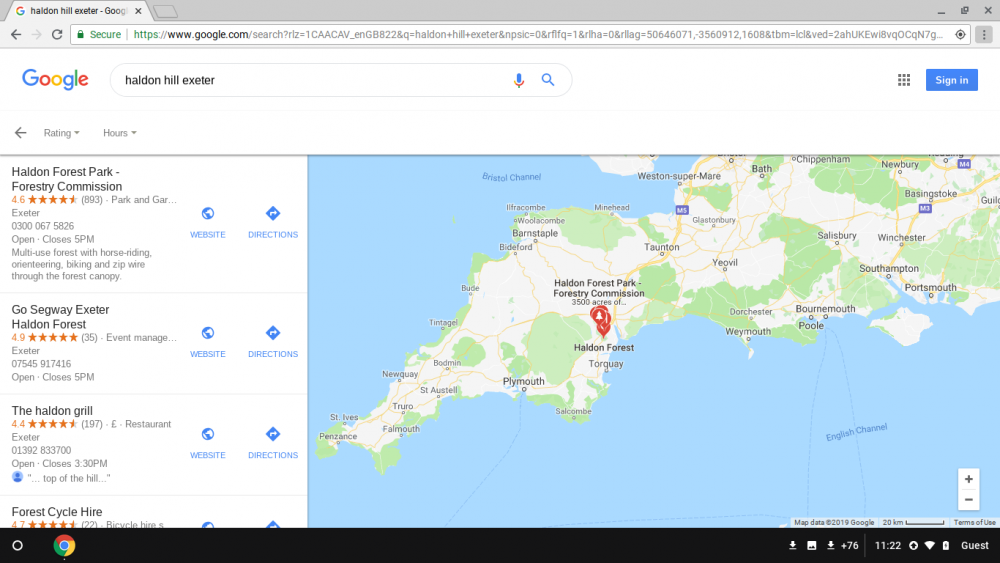Viewport: 1000px width, 563px height.
Task: Click the Wi-Fi icon in the tray
Action: (x=930, y=545)
